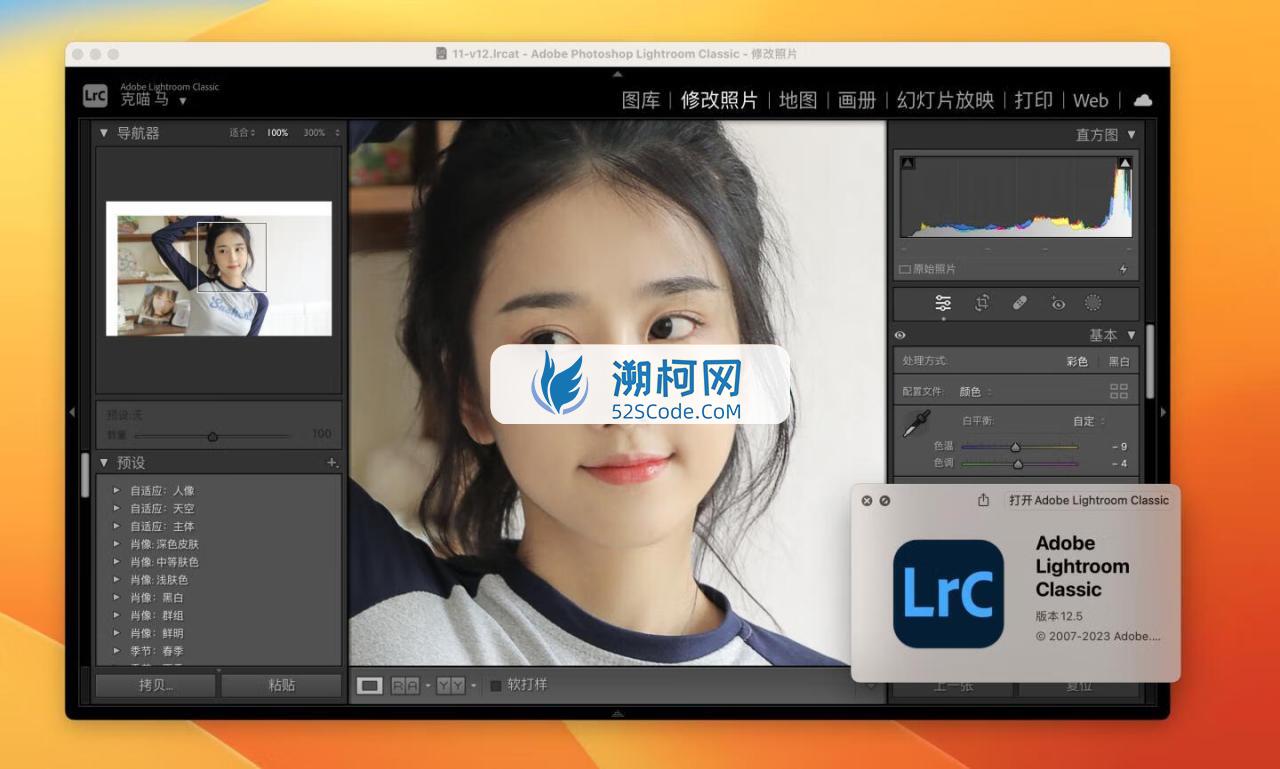Collapse the left panel side arrow
1280x769 pixels.
(72, 411)
